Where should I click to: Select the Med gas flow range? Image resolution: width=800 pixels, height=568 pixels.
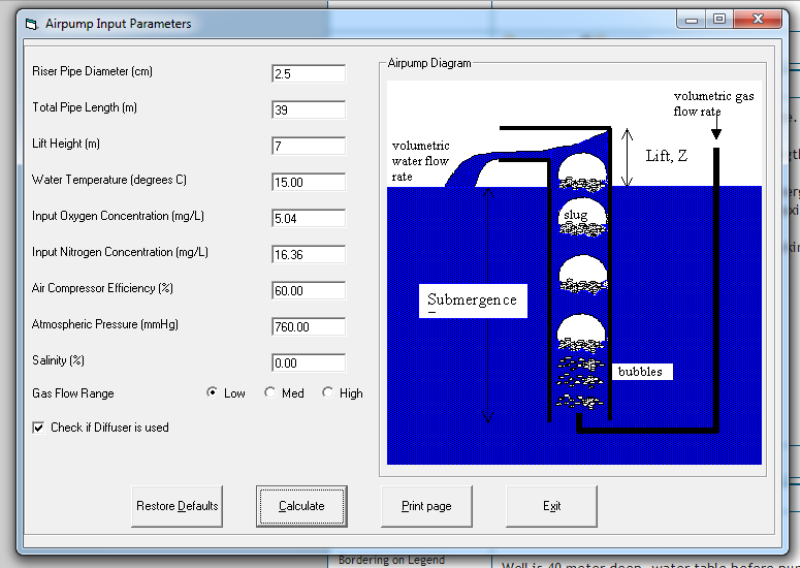tap(270, 393)
